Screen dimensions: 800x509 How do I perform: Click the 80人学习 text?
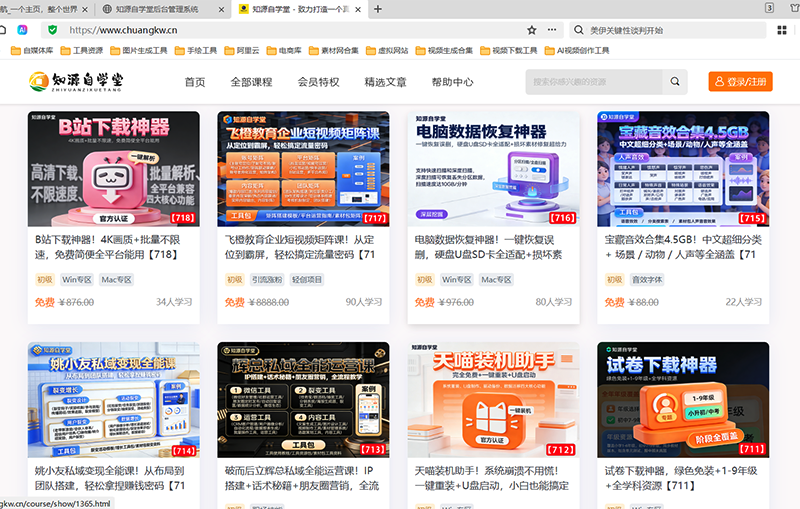coord(554,302)
